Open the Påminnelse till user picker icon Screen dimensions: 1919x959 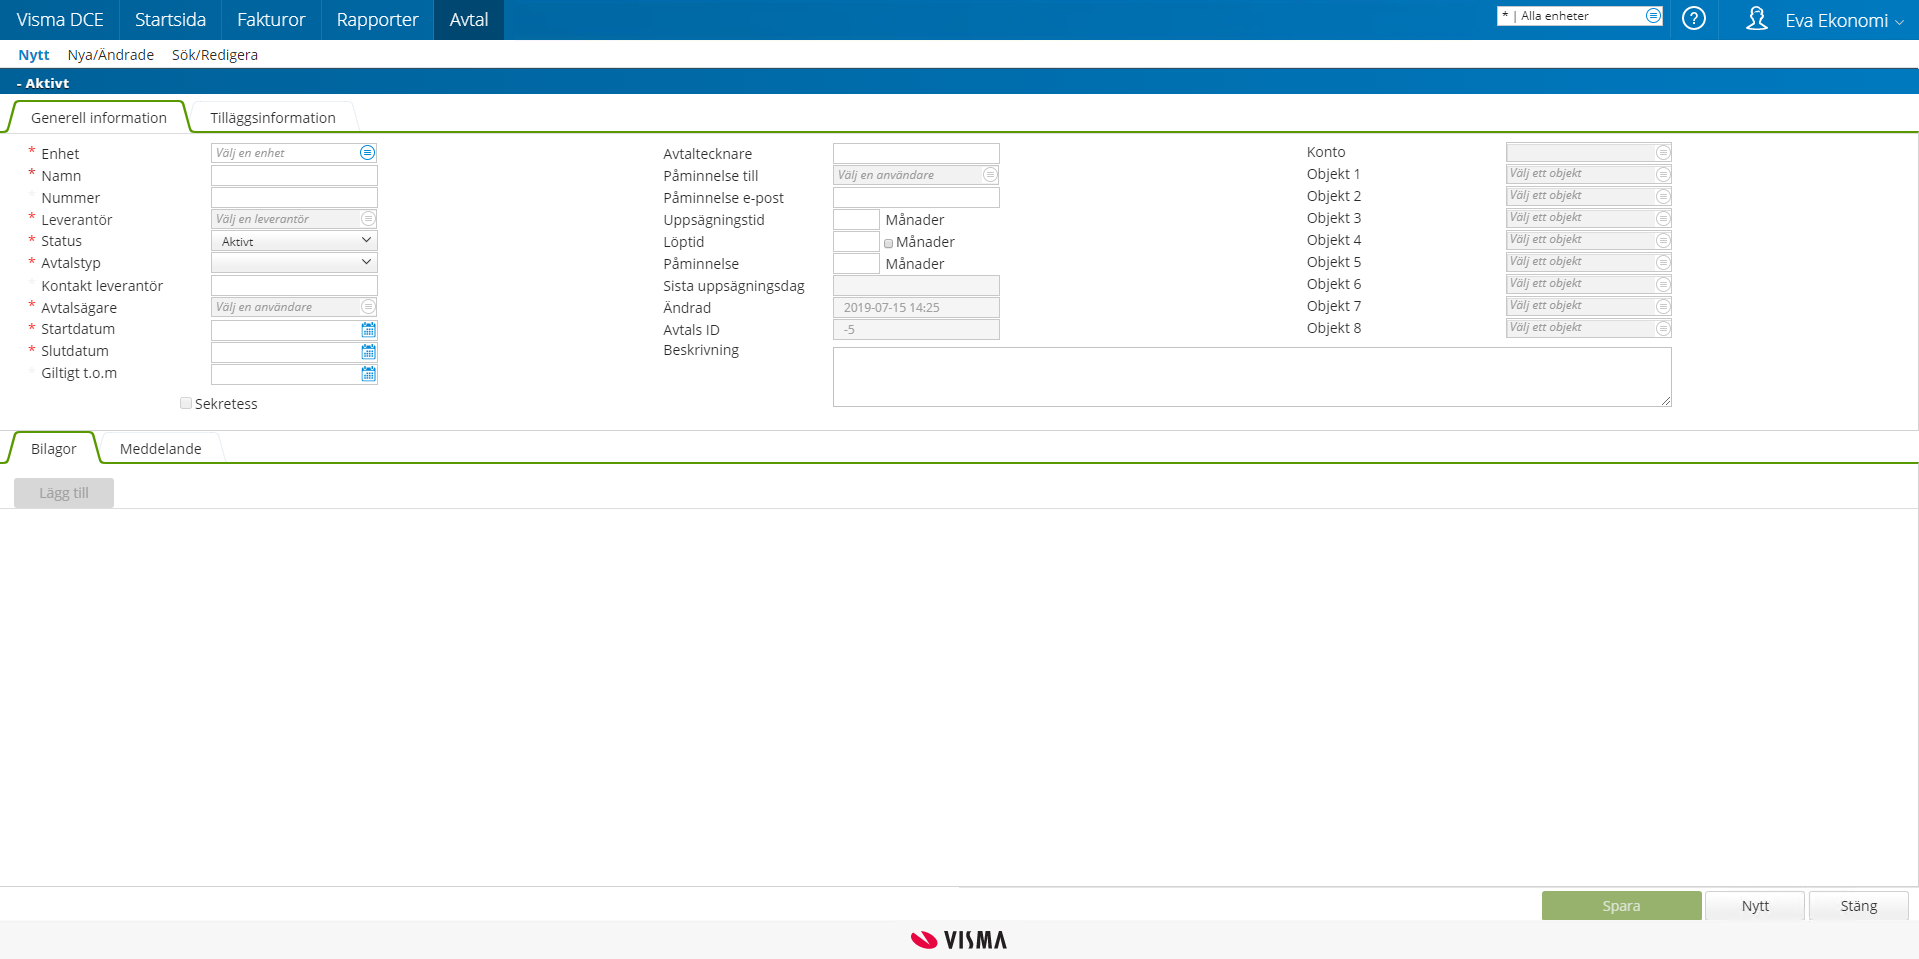(990, 174)
